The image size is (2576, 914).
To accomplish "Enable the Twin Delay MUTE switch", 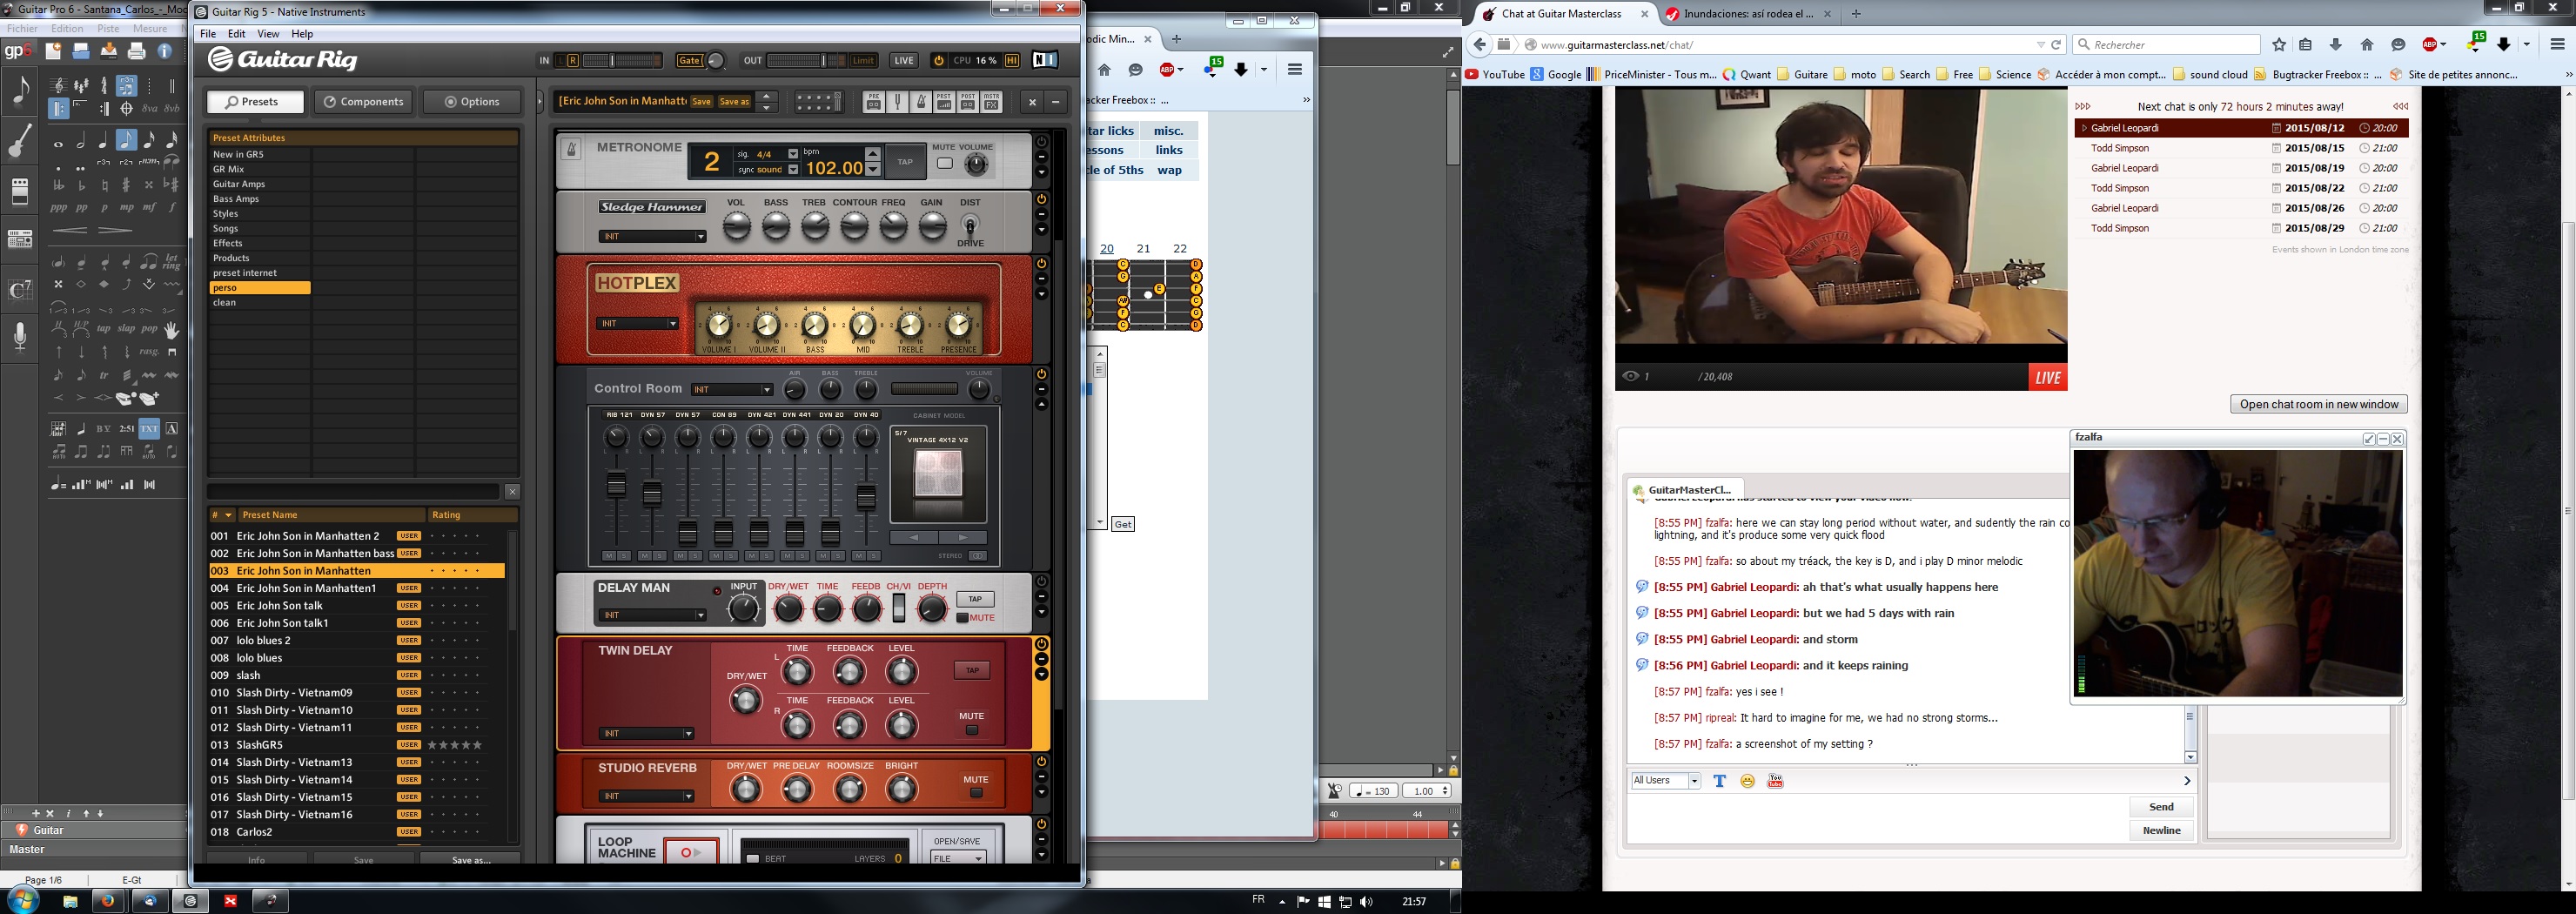I will point(971,730).
